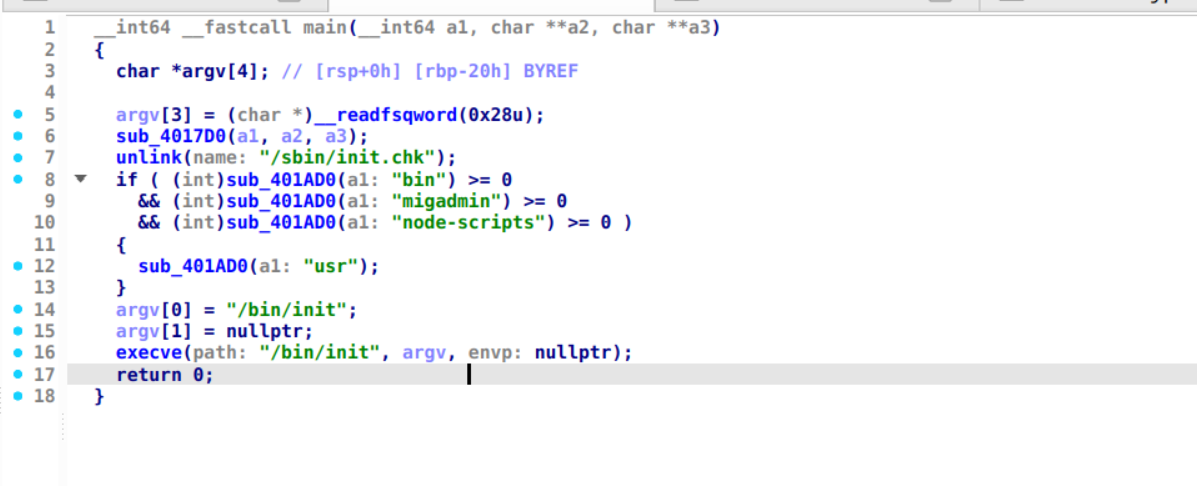
Task: Select line number 4 in gutter
Action: click(50, 93)
